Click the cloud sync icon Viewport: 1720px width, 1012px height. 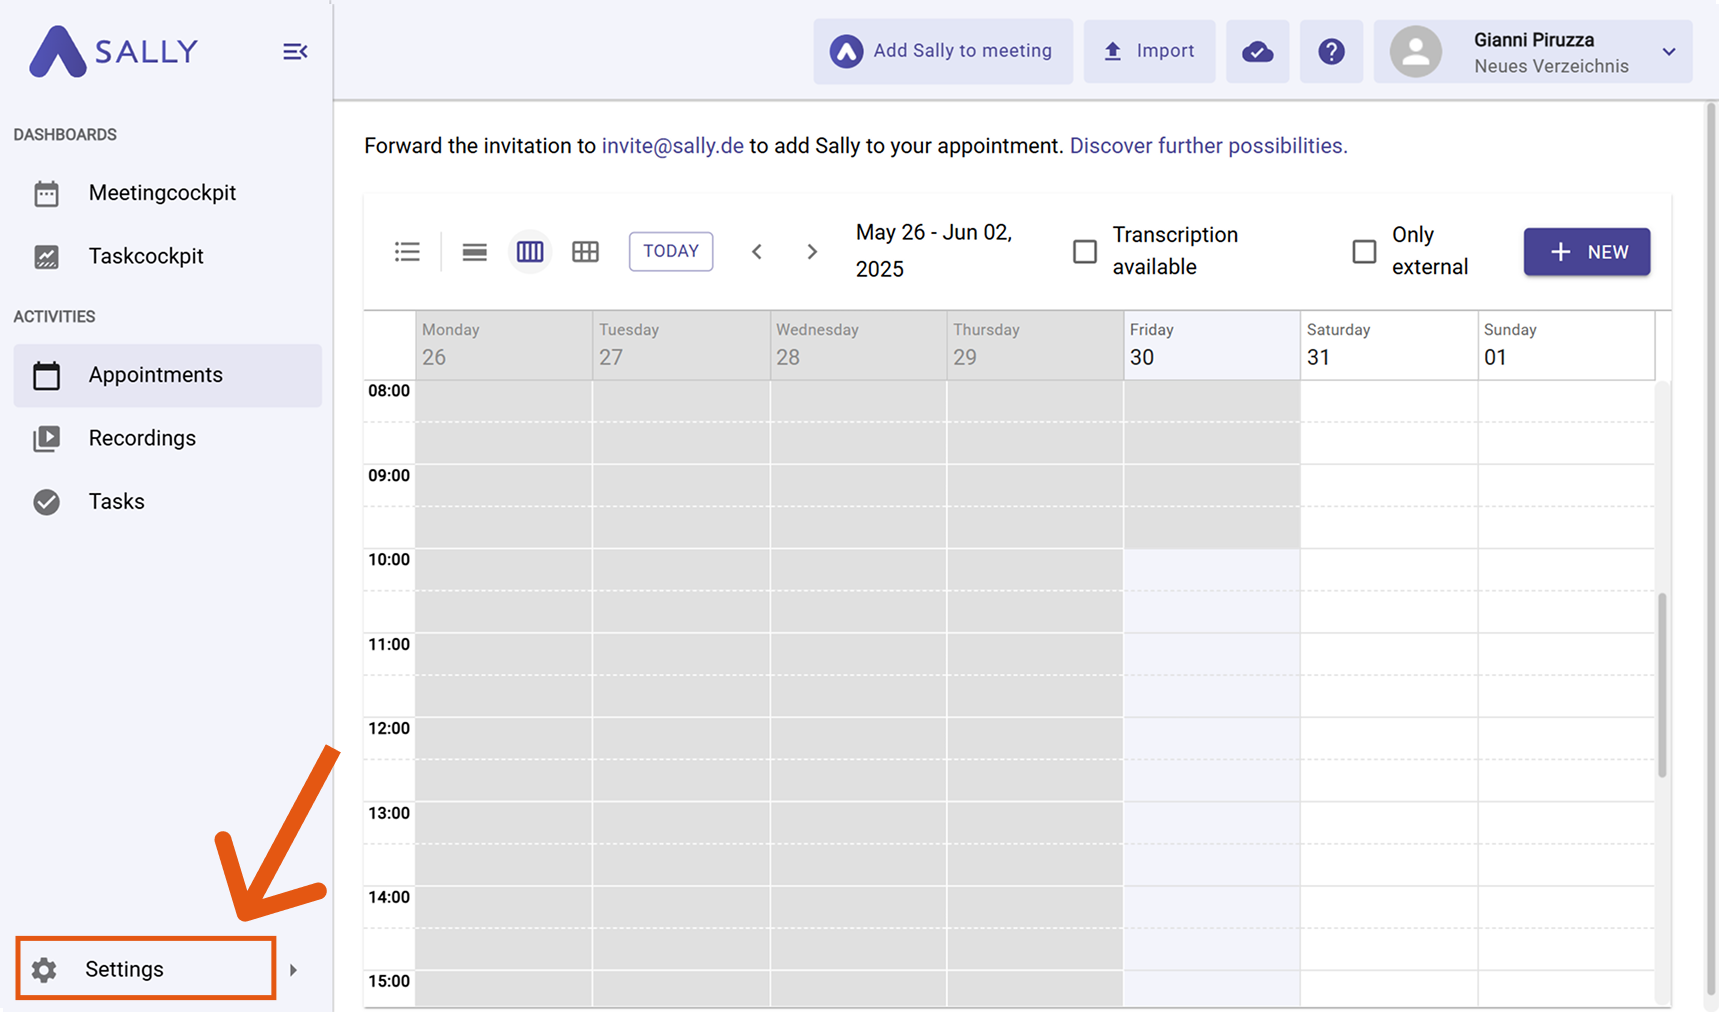[x=1257, y=51]
